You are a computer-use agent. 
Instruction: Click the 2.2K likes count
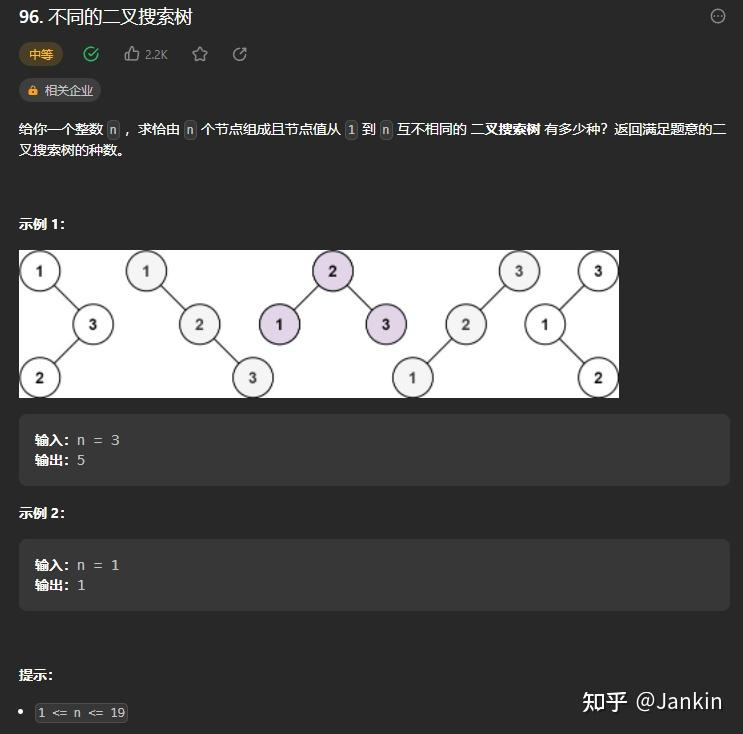coord(156,55)
